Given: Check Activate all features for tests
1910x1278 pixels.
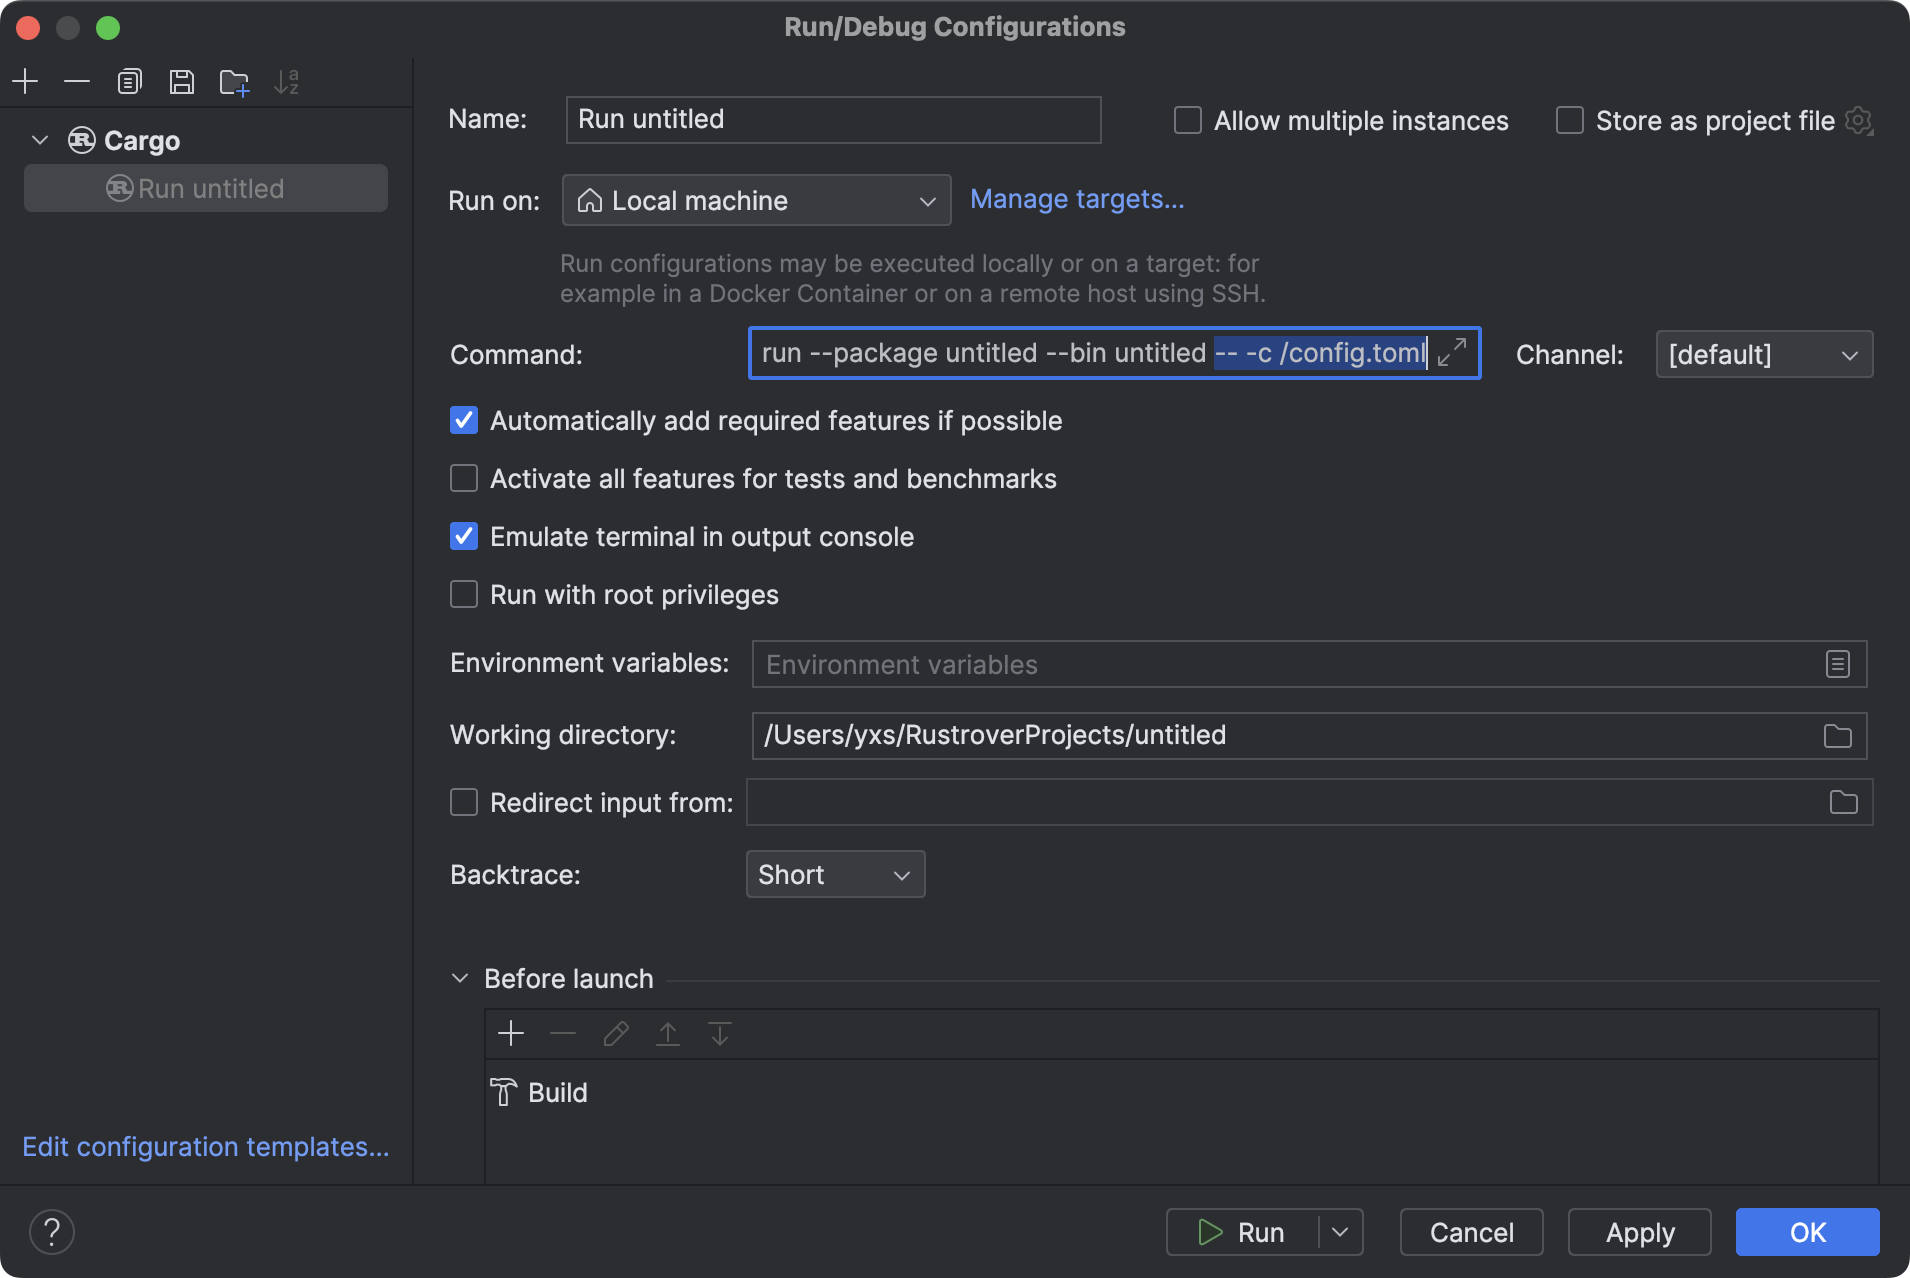Looking at the screenshot, I should click(x=464, y=478).
